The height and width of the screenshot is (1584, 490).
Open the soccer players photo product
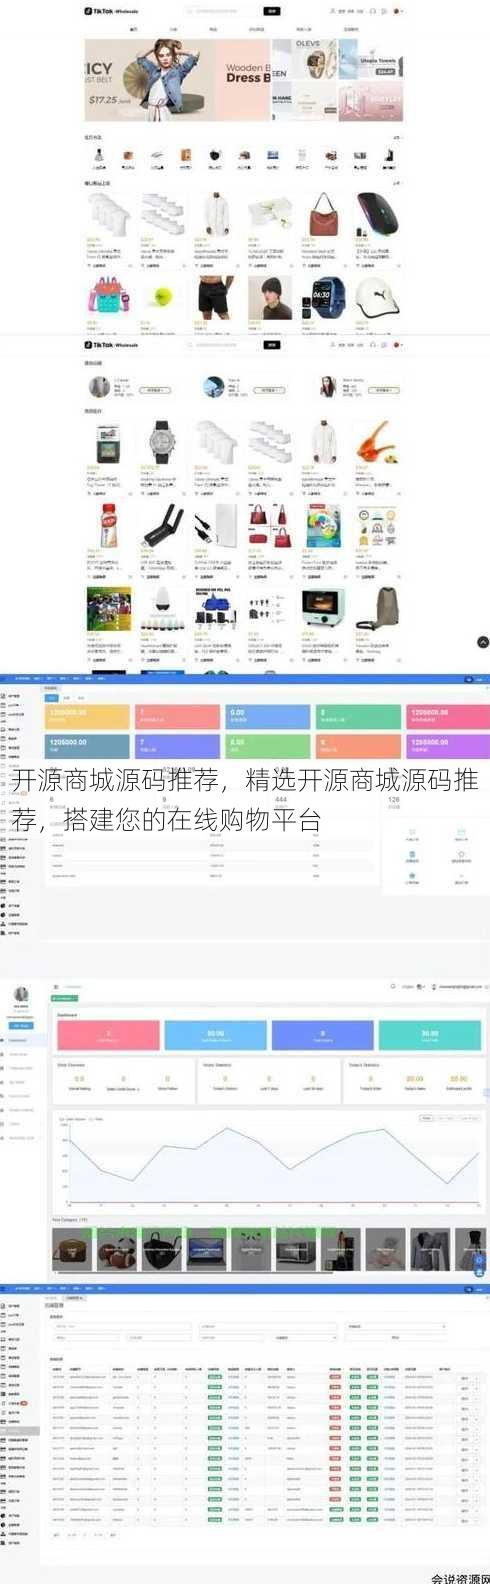tap(107, 608)
